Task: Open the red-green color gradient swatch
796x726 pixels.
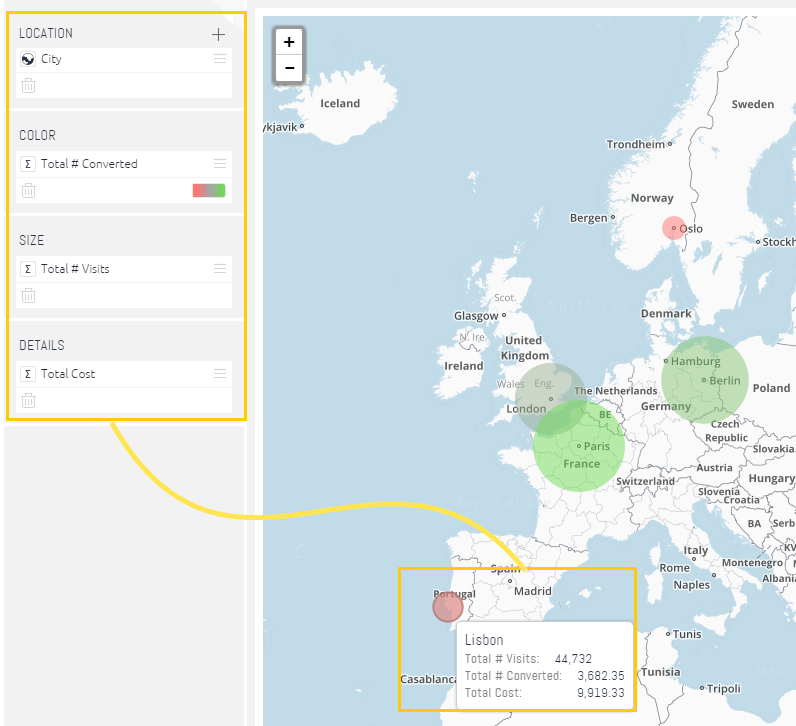Action: point(209,190)
